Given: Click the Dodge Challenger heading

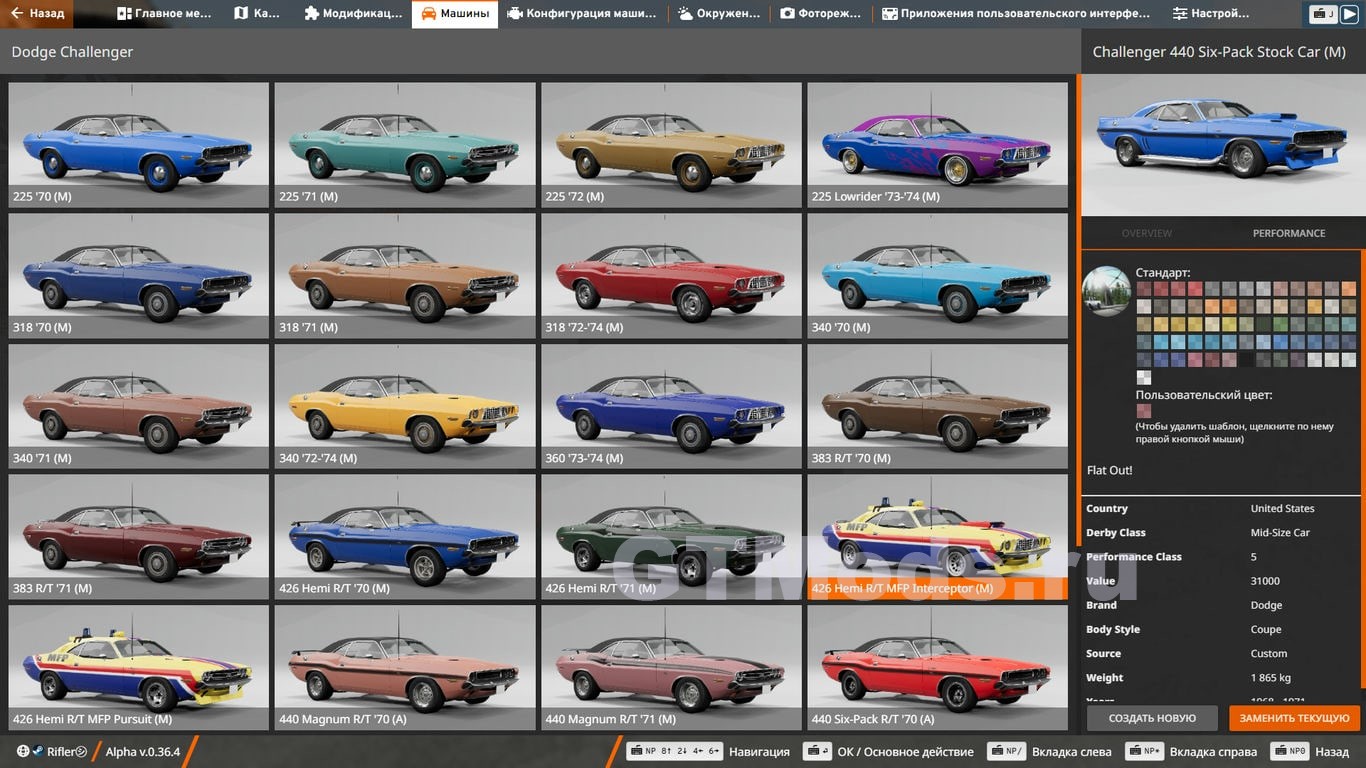Looking at the screenshot, I should point(72,52).
